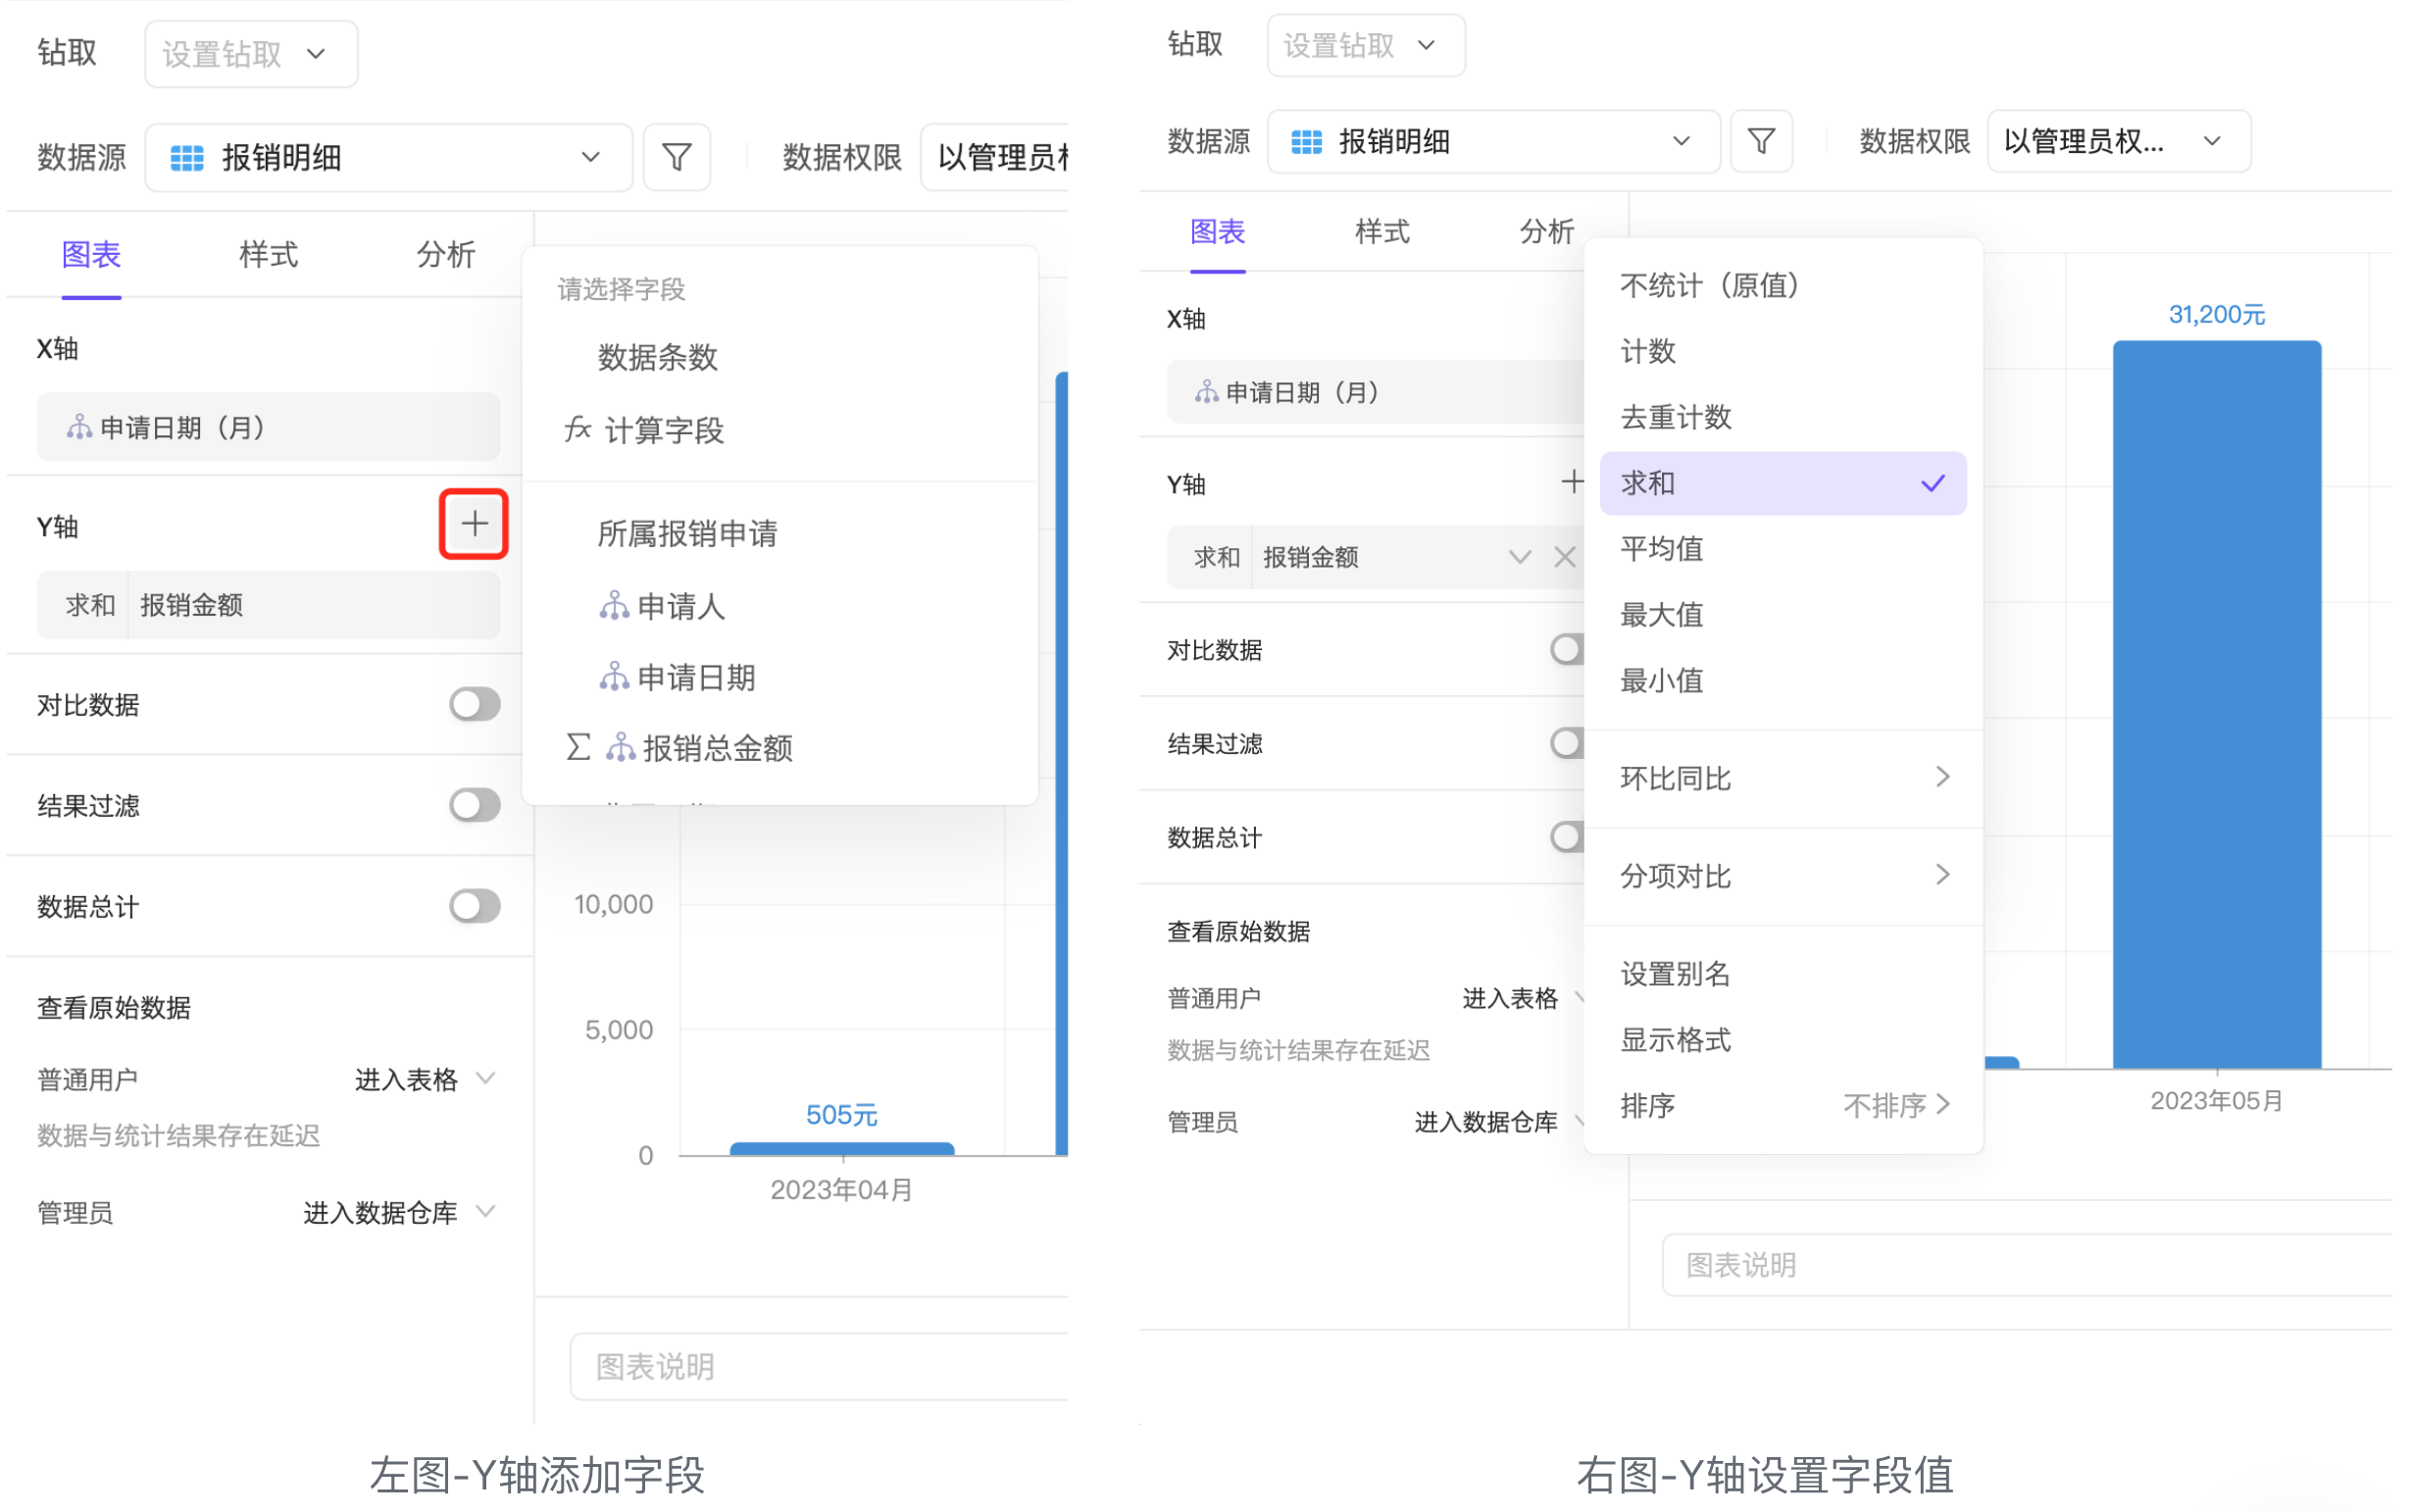Choose 设置别名 menu entry
Image resolution: width=2412 pixels, height=1512 pixels.
tap(1783, 973)
